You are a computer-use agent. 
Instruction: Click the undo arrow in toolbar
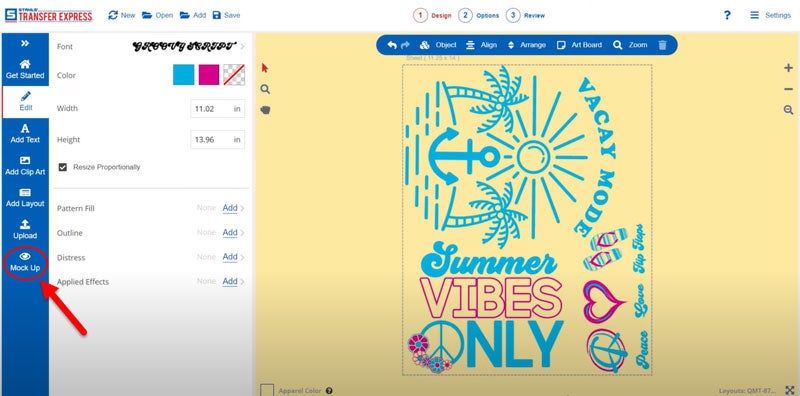click(391, 45)
